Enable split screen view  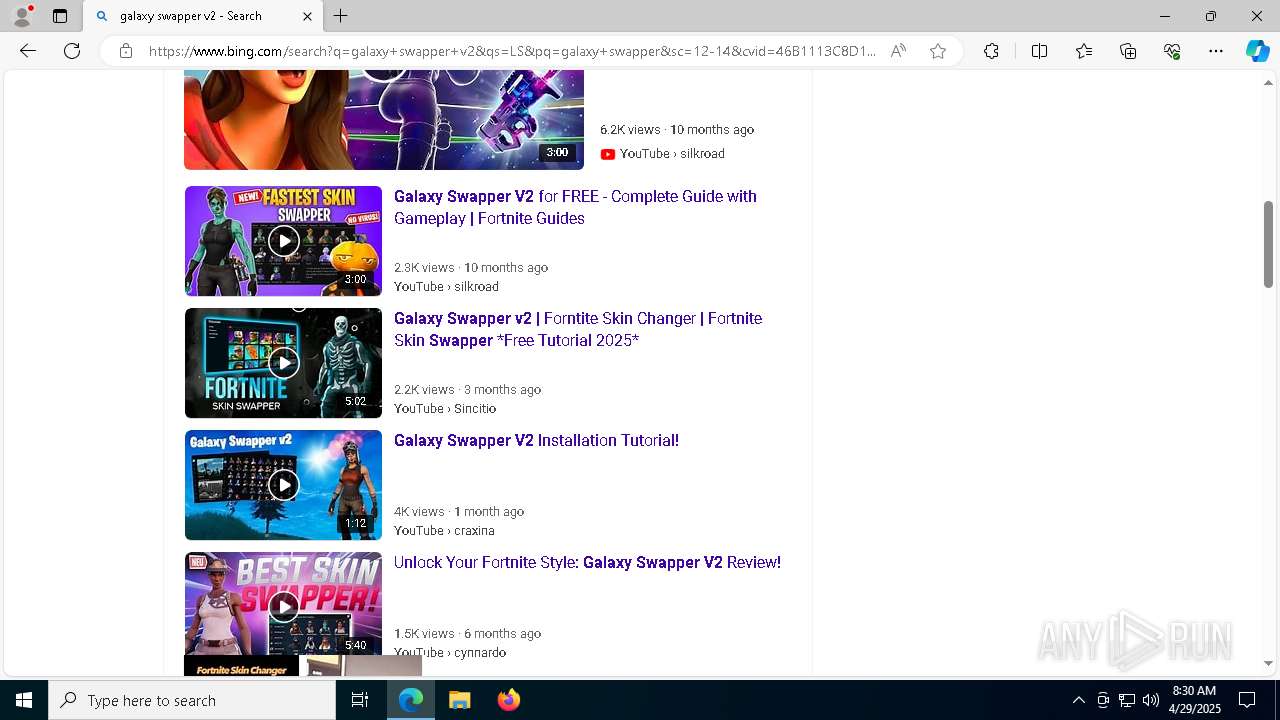(x=1039, y=51)
